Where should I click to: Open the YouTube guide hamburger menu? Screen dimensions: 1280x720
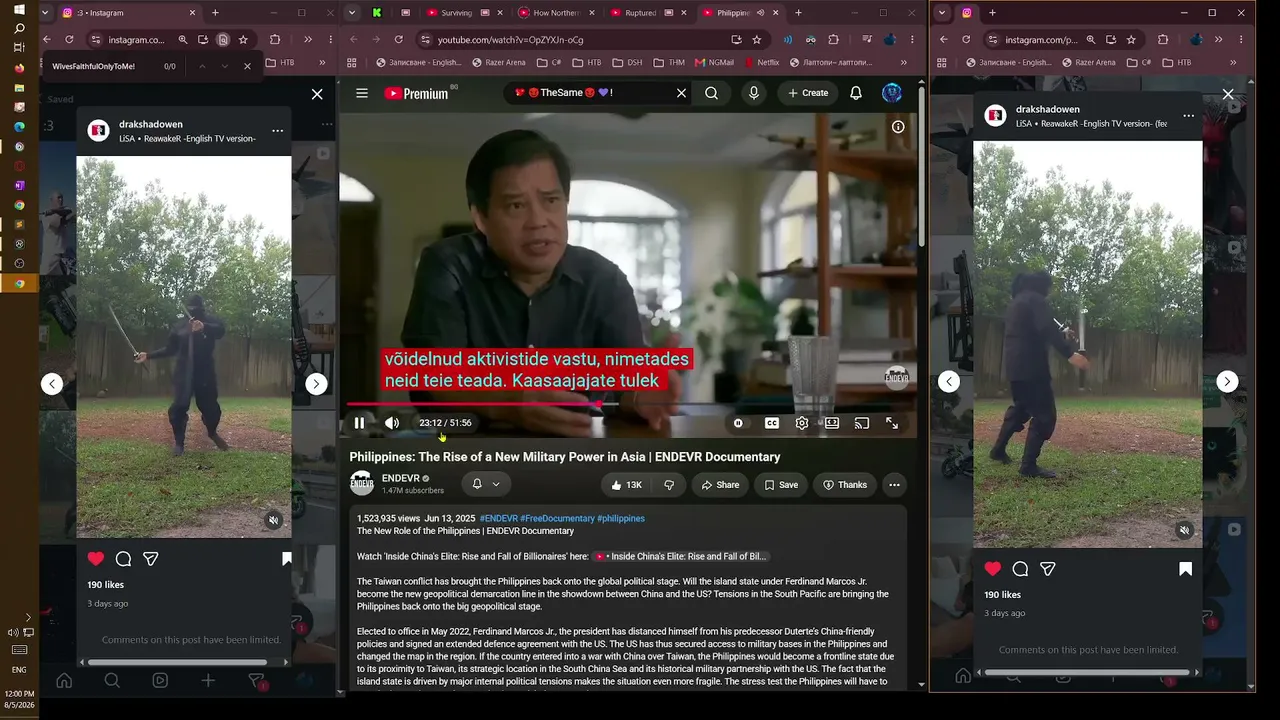pos(362,93)
